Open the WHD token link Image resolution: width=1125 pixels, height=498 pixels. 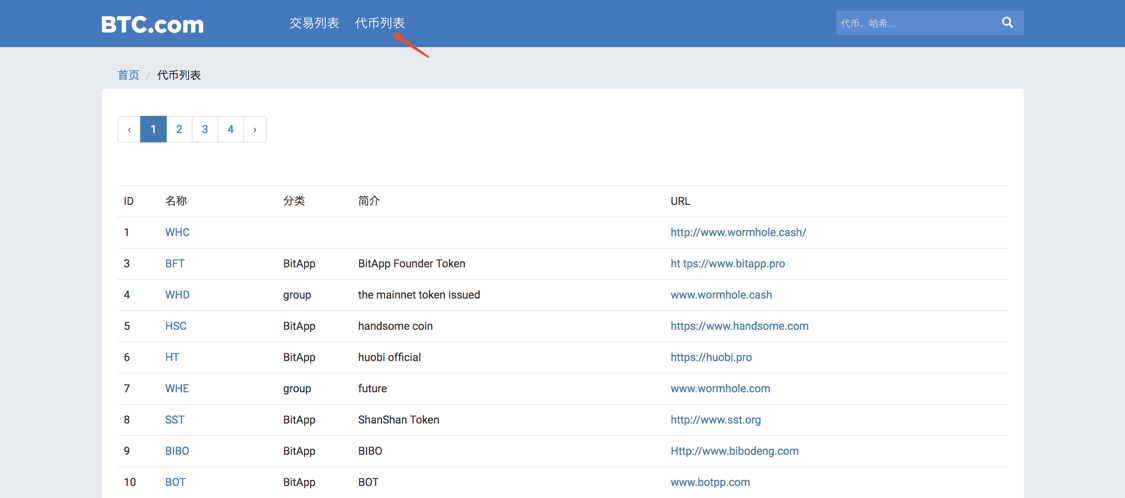(177, 295)
